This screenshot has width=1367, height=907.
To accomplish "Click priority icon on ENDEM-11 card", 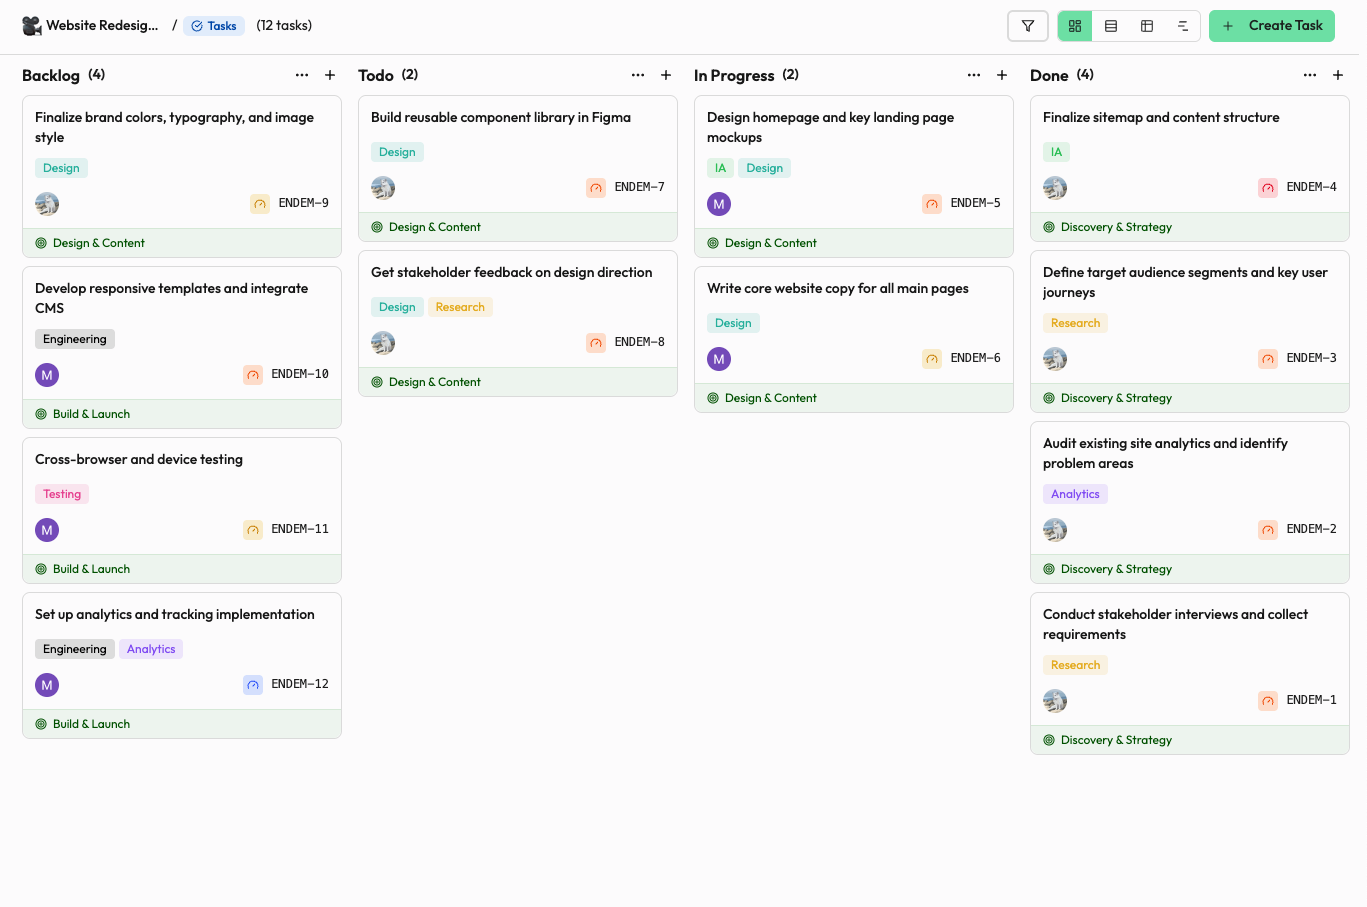I will [x=253, y=530].
